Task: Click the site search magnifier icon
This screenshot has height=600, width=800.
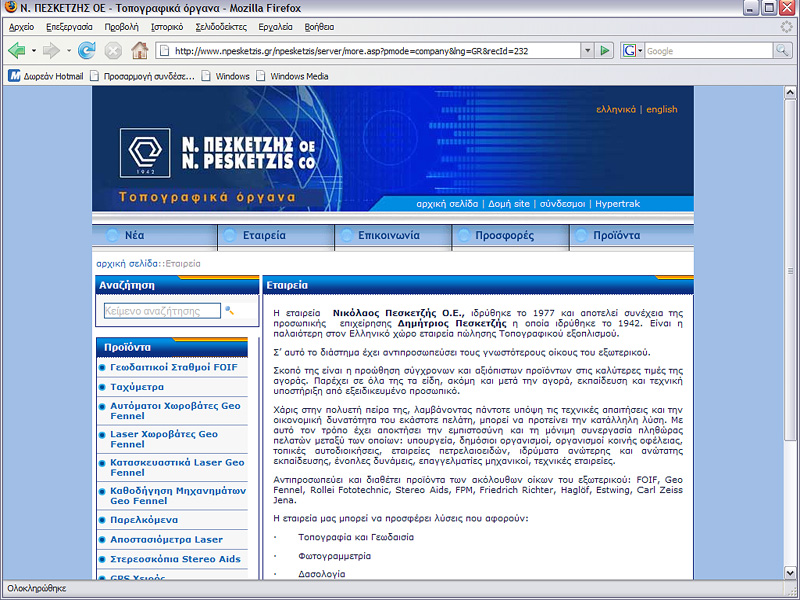Action: pyautogui.click(x=230, y=310)
